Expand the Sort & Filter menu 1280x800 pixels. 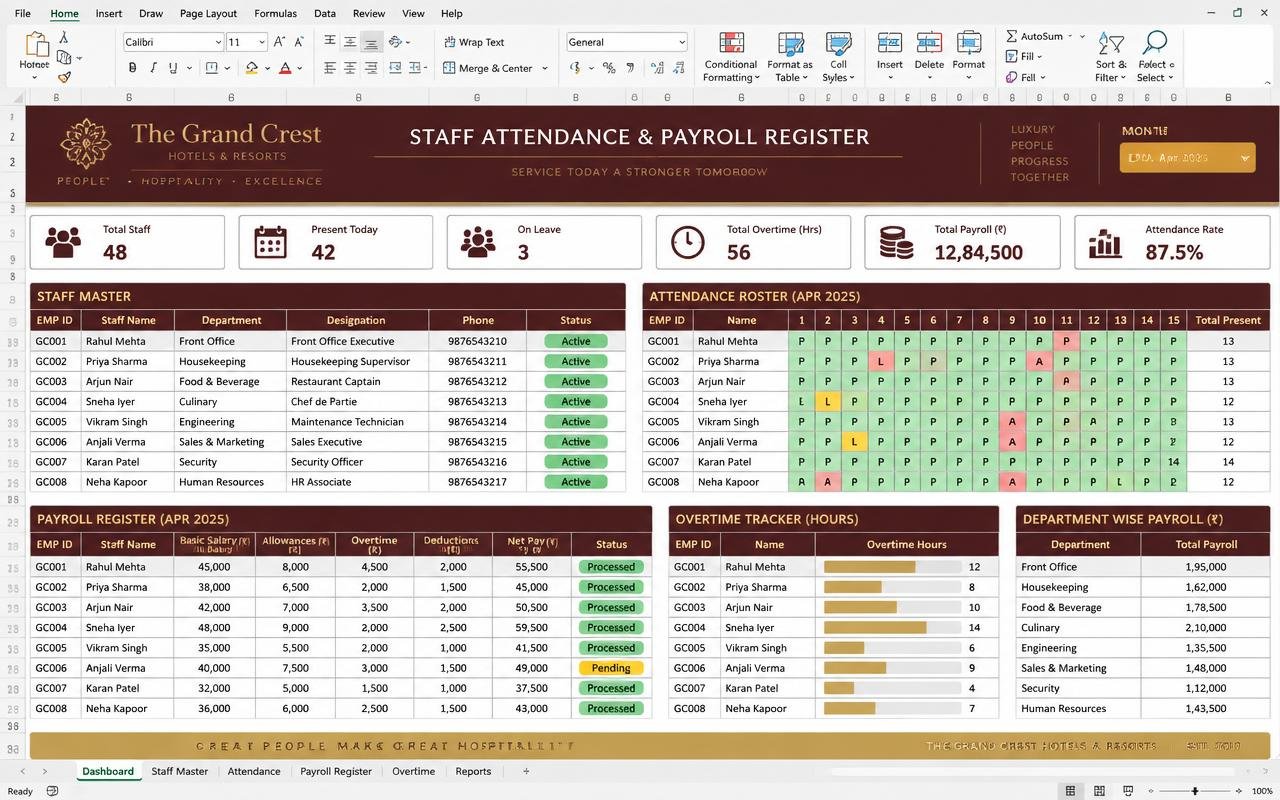(x=1110, y=57)
